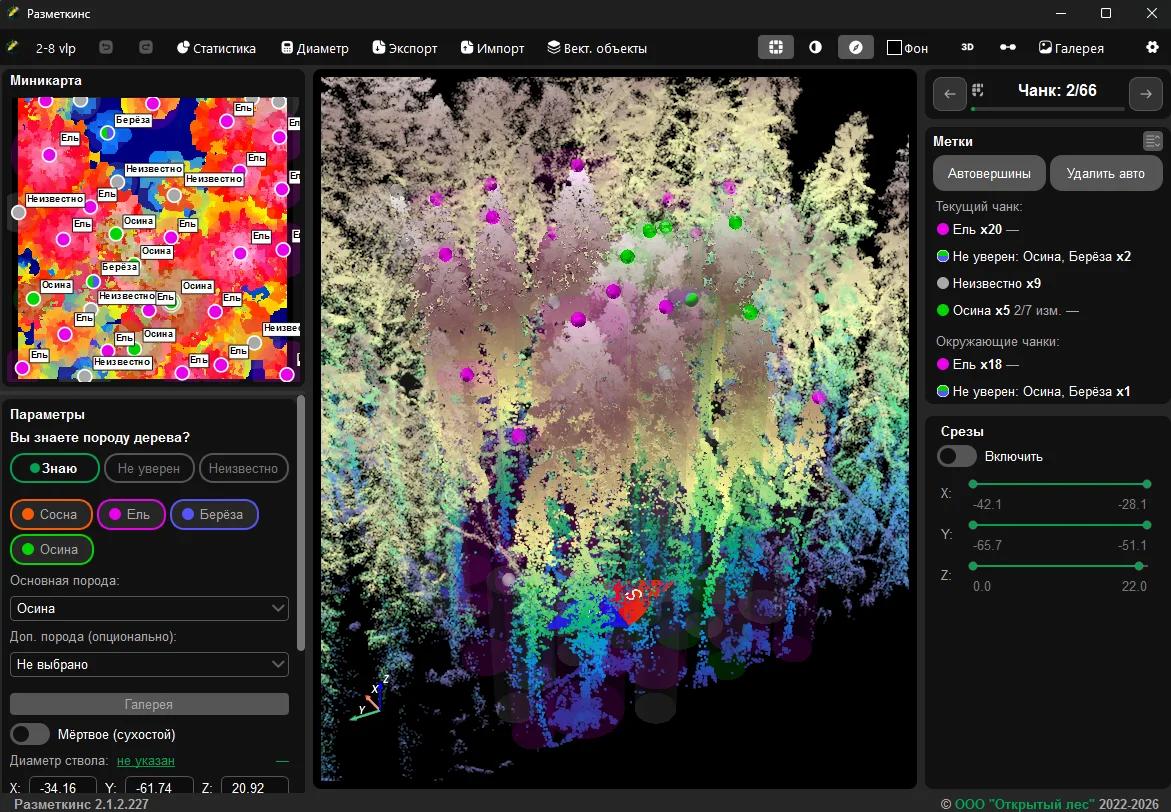Viewport: 1171px width, 812px height.
Task: Click the chunk grid icon
Action: point(978,90)
